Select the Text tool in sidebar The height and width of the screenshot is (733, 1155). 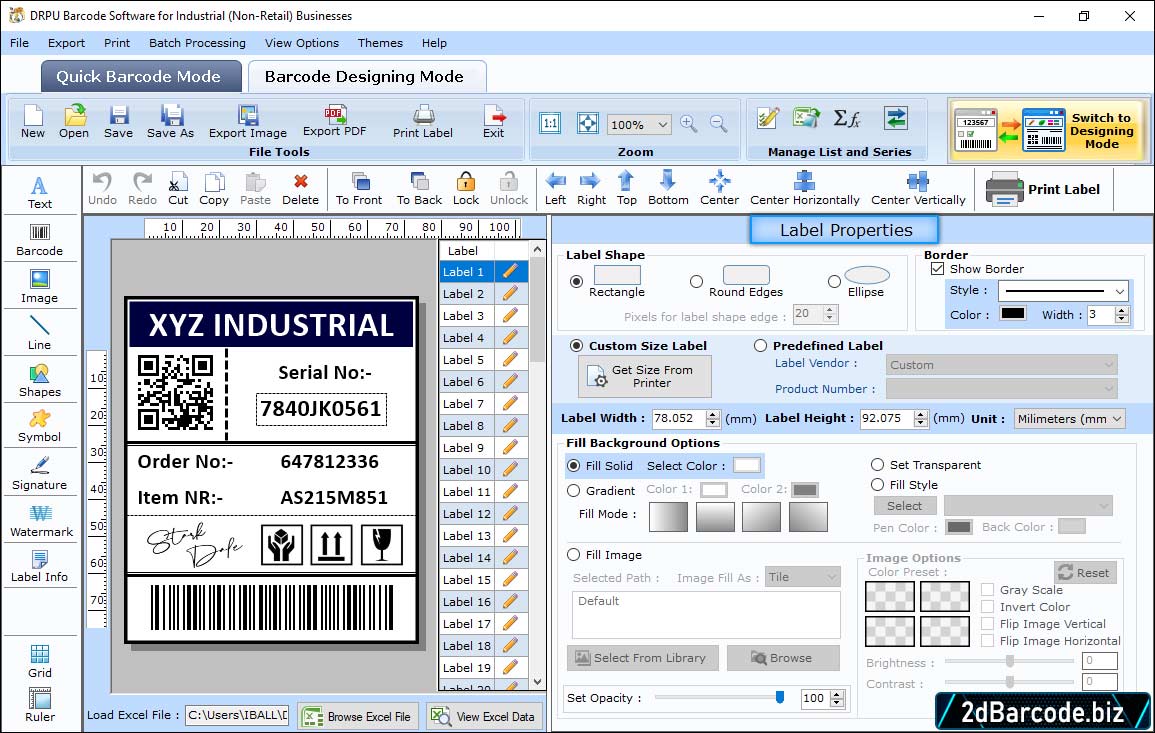click(40, 193)
